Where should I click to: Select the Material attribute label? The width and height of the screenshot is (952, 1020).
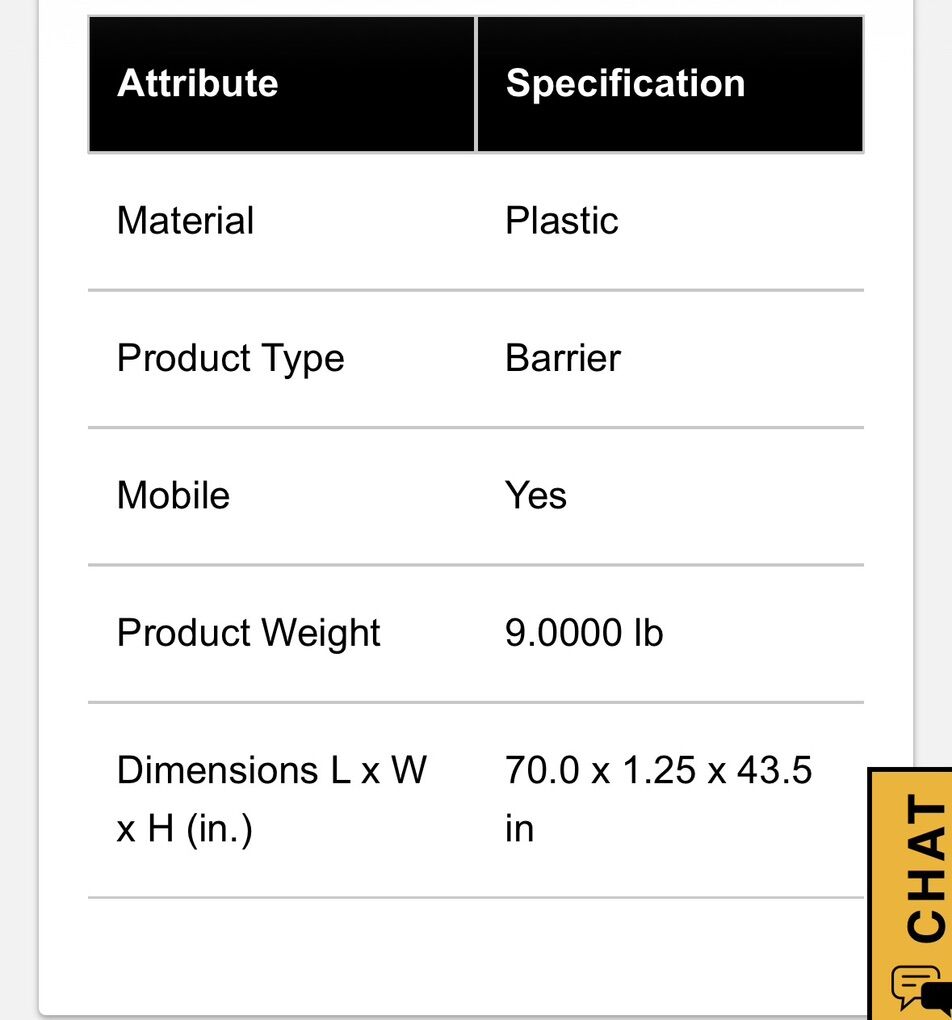tap(185, 221)
